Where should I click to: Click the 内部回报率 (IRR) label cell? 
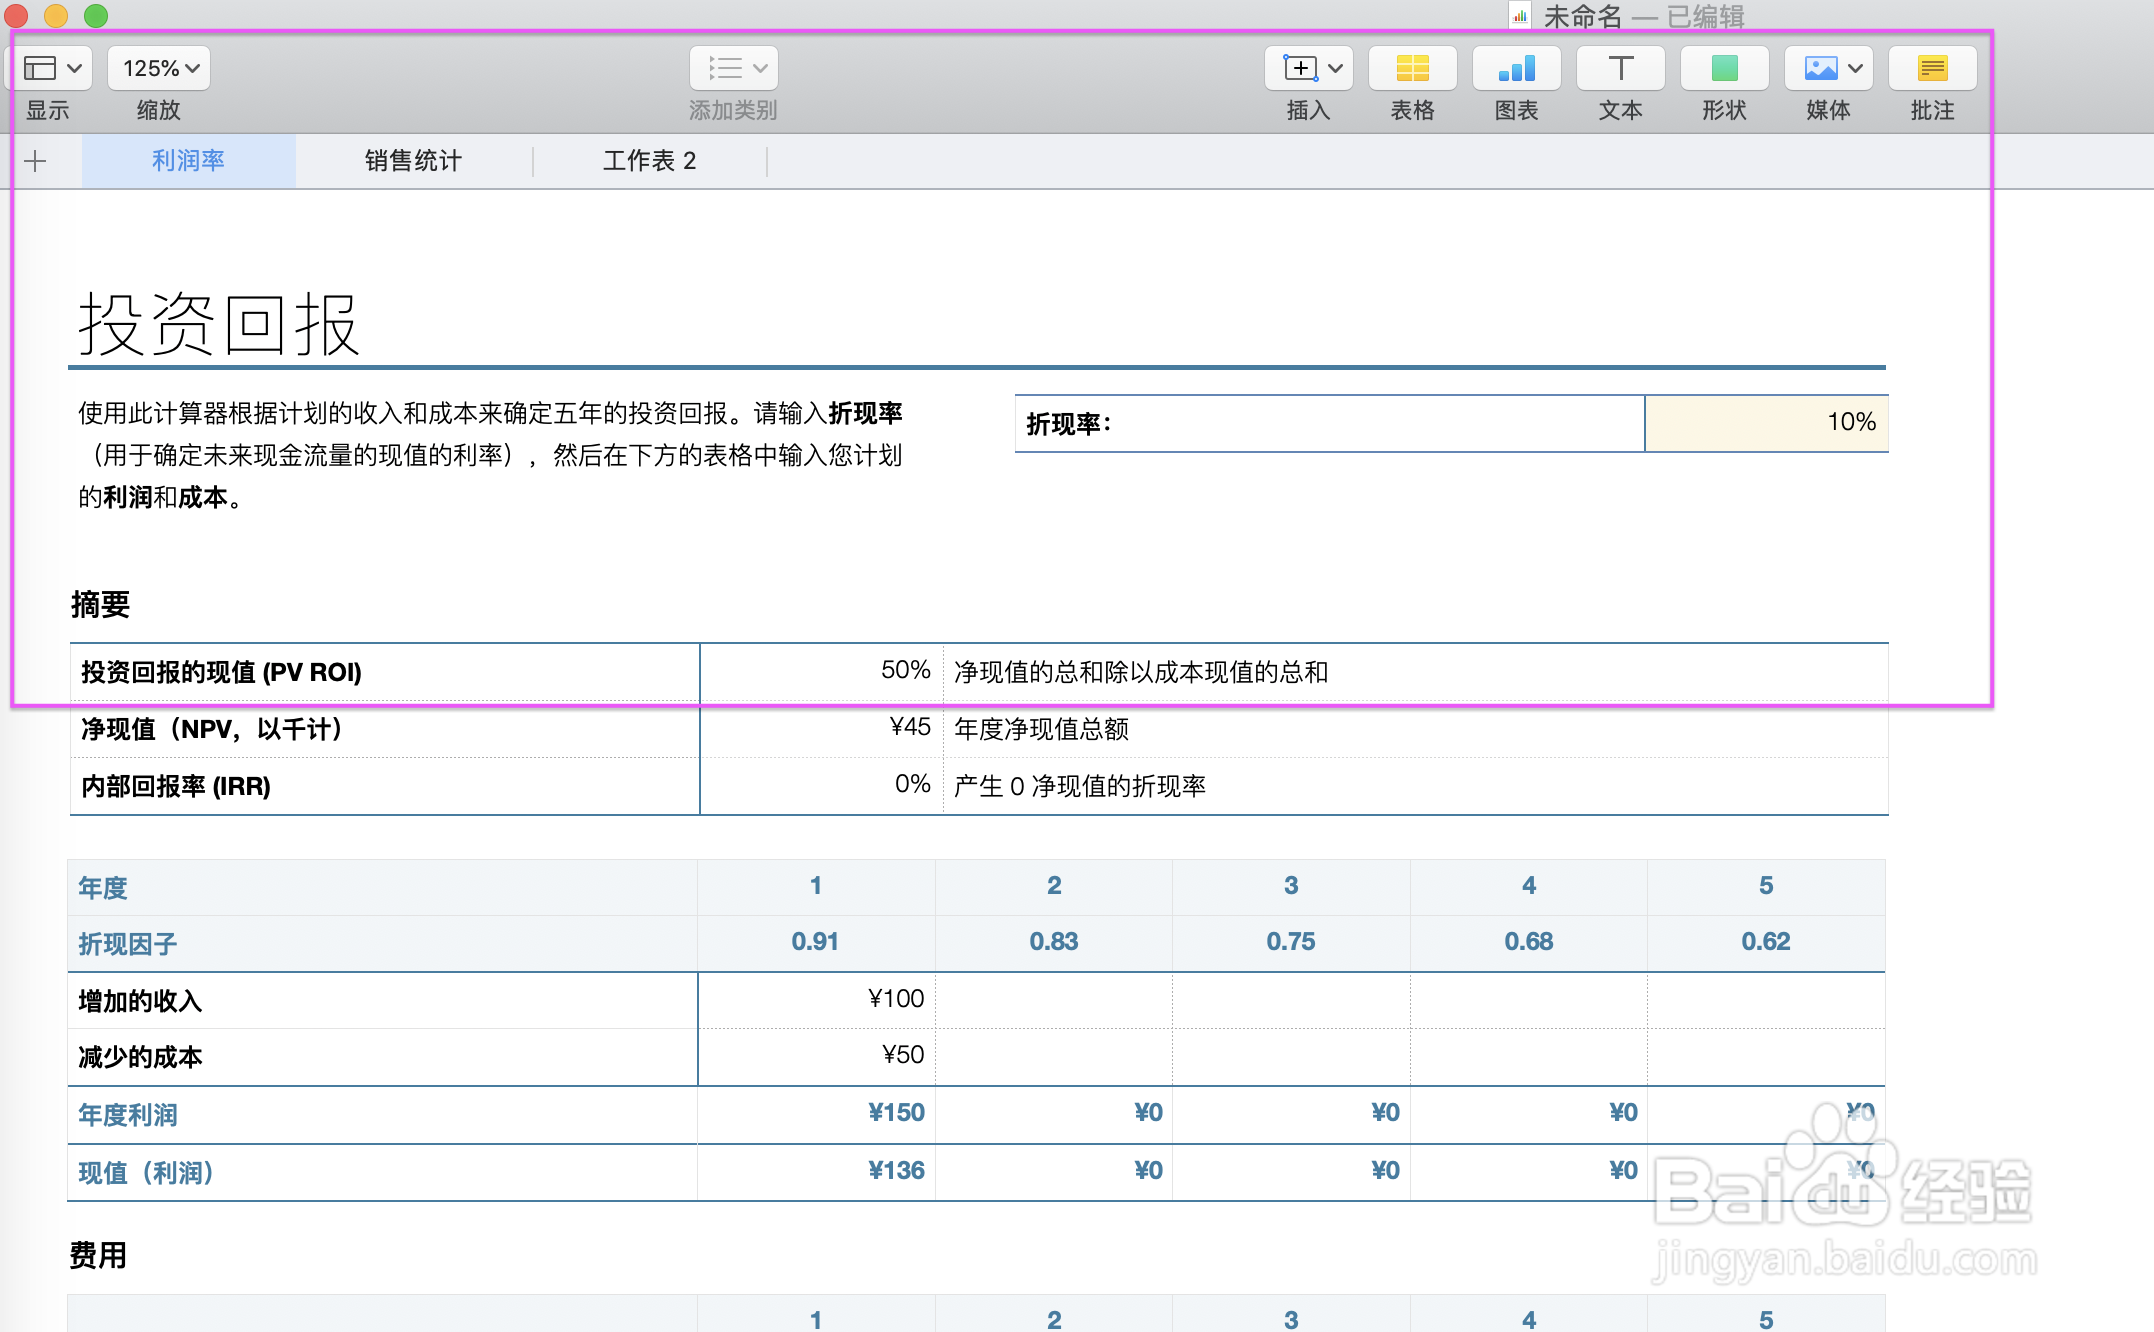(385, 785)
